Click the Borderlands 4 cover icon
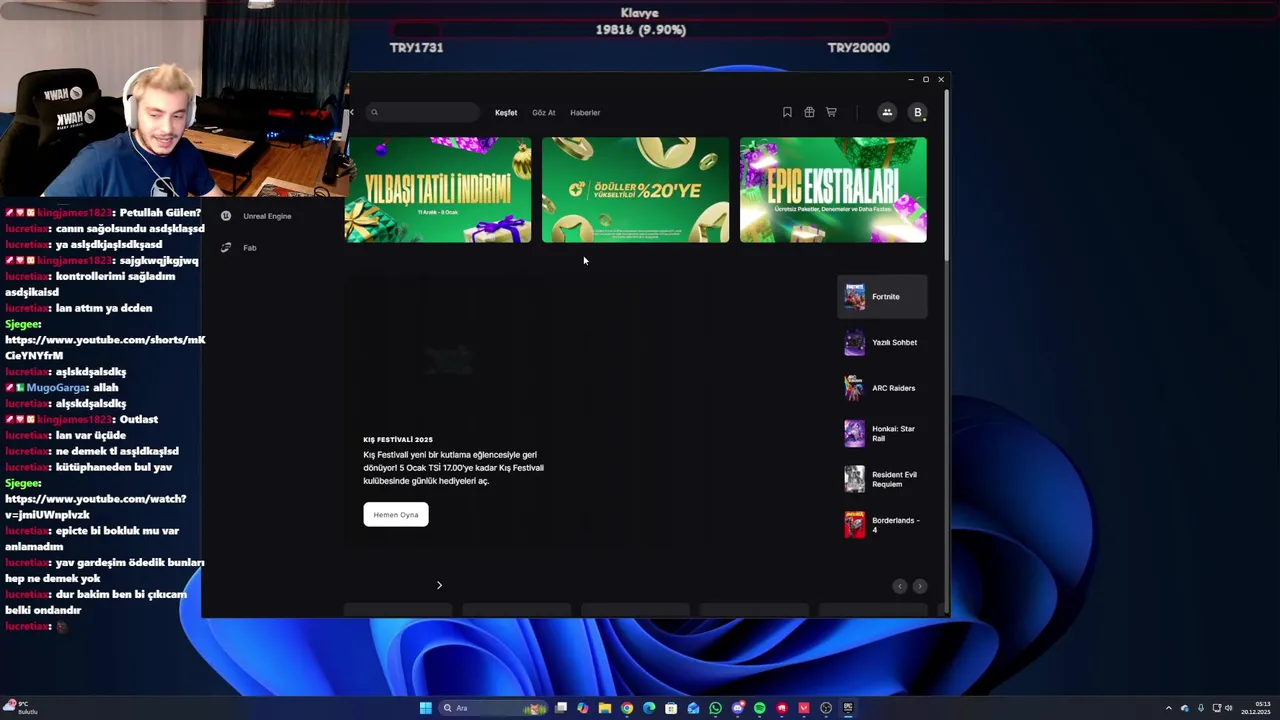Image resolution: width=1280 pixels, height=720 pixels. pos(854,525)
